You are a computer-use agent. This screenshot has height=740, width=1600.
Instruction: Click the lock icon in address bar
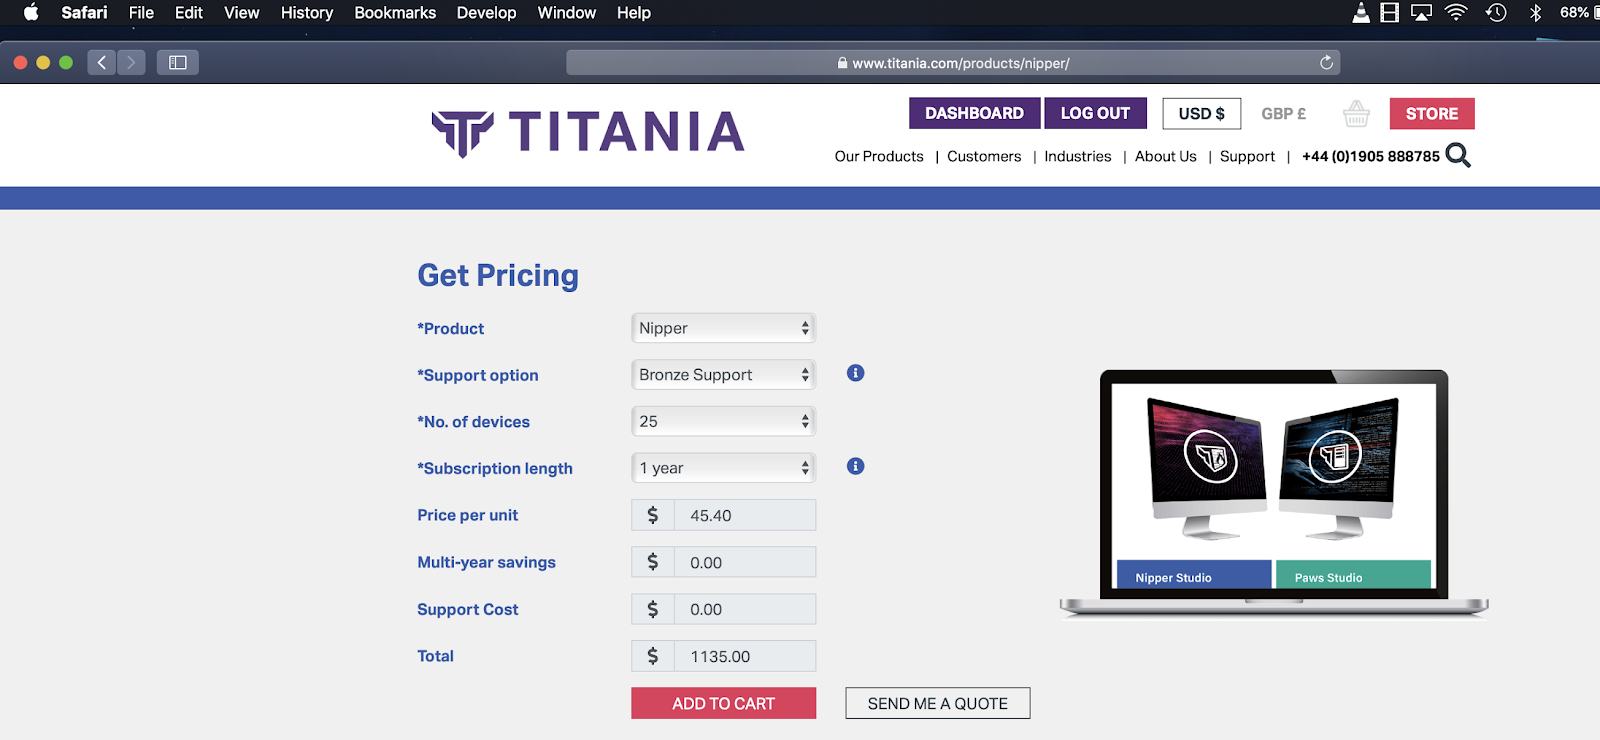(842, 63)
